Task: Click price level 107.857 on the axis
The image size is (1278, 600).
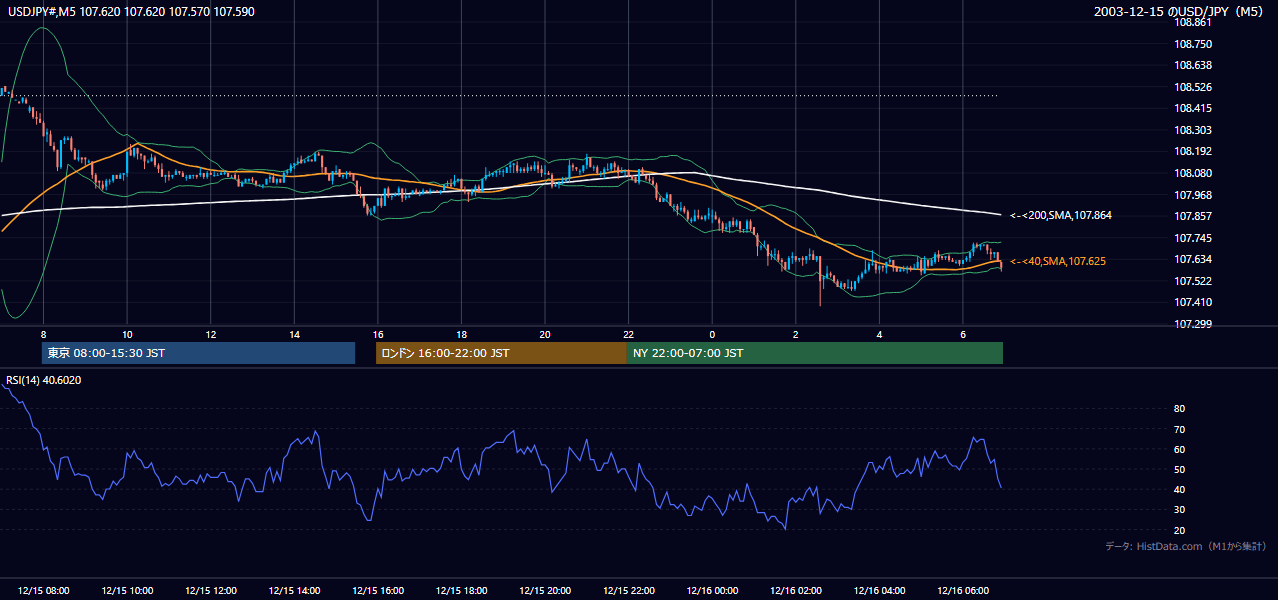Action: point(1193,216)
